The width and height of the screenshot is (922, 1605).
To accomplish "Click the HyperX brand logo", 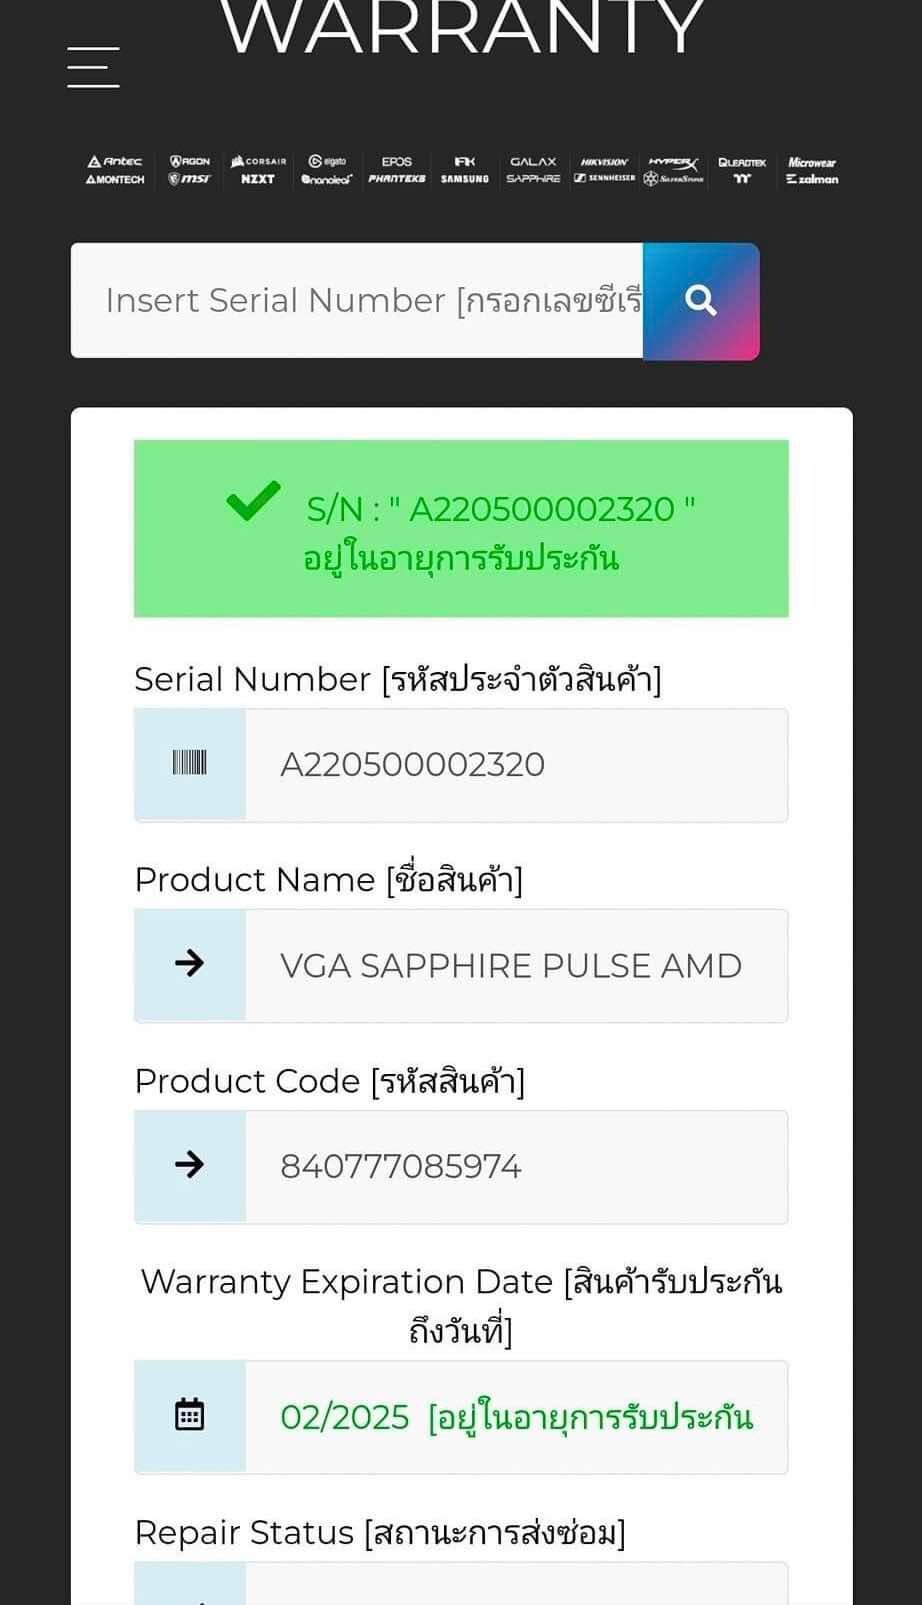I will 673,161.
